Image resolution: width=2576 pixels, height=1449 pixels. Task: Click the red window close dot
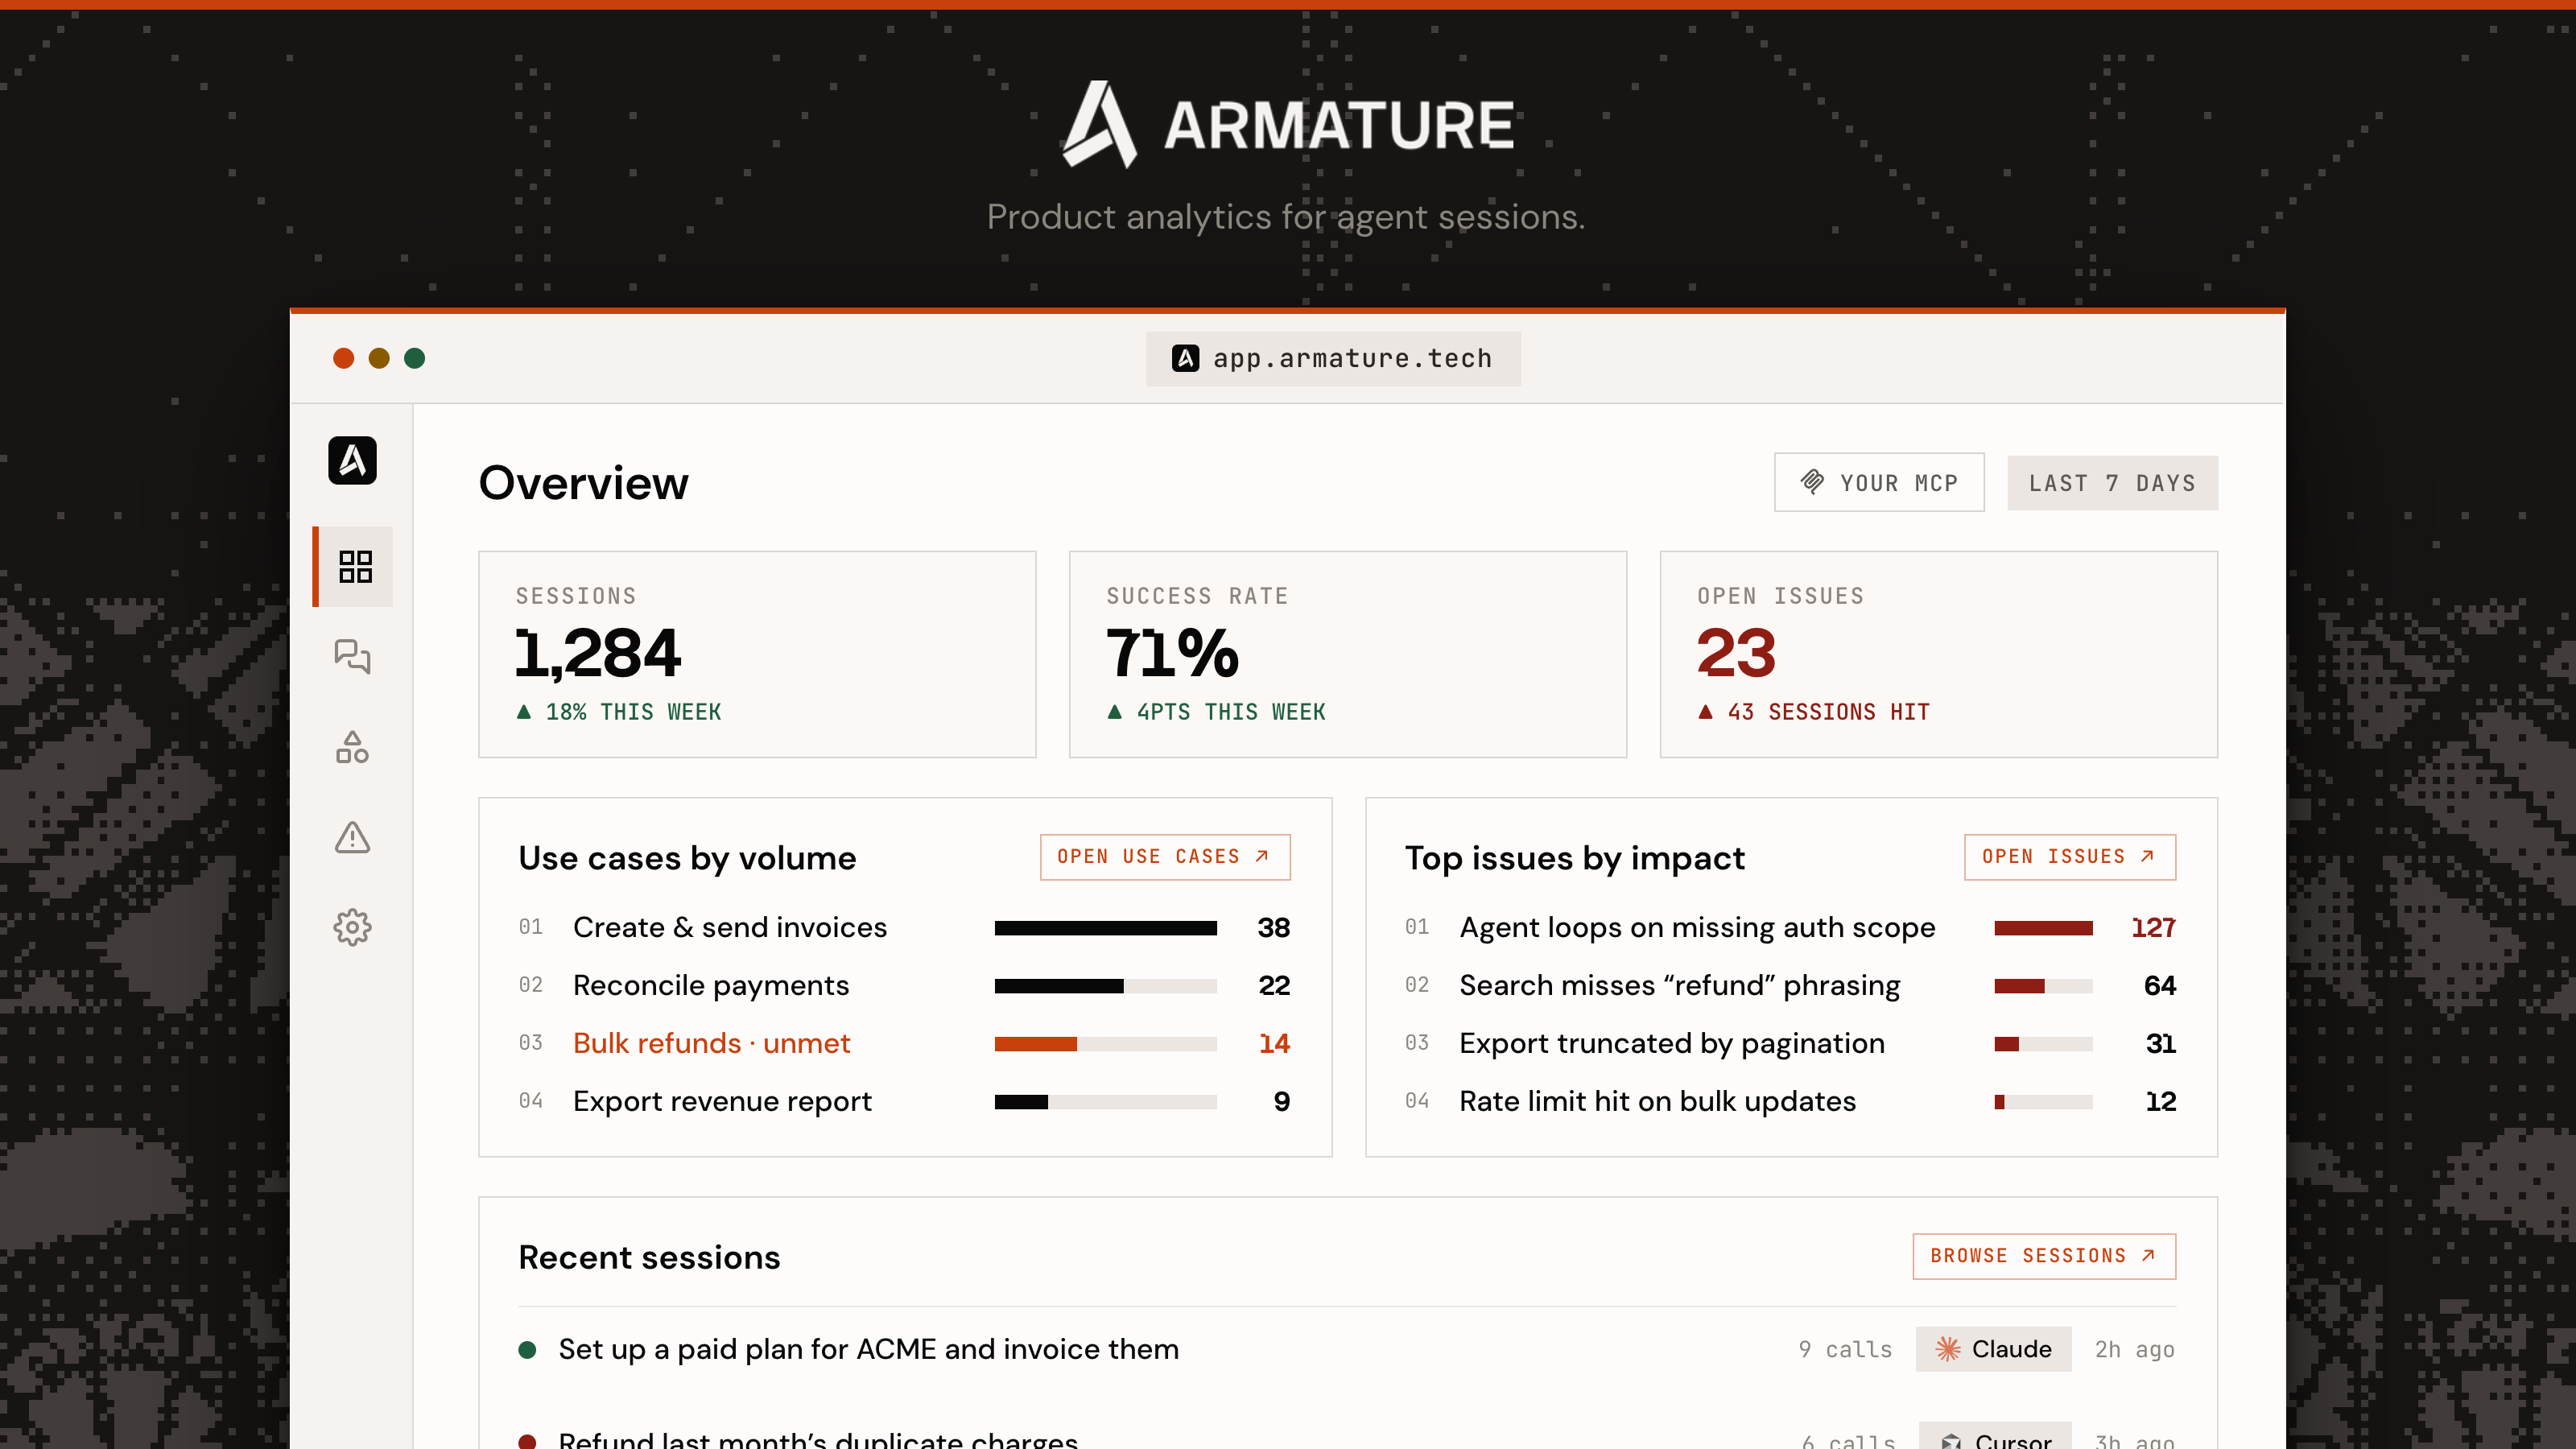click(x=343, y=358)
